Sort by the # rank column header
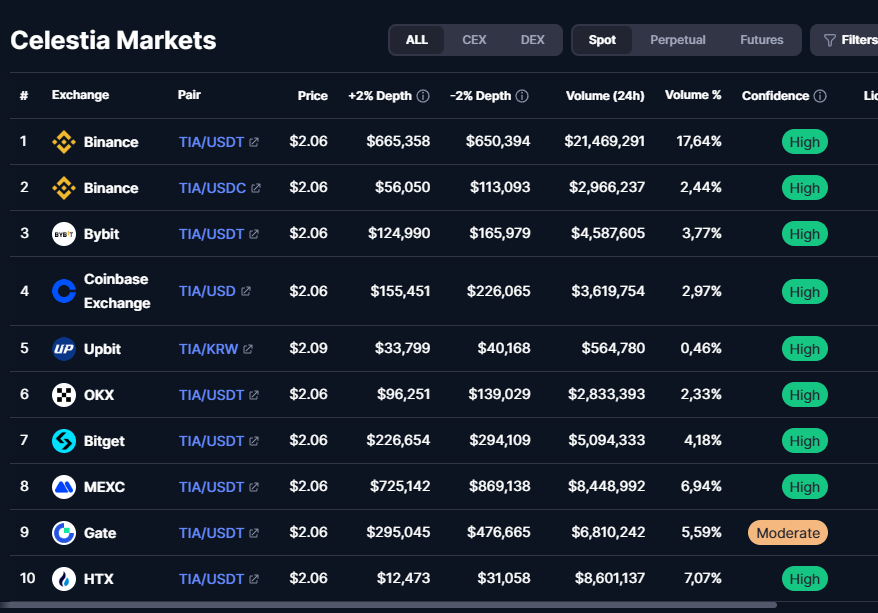Image resolution: width=878 pixels, height=613 pixels. tap(24, 95)
